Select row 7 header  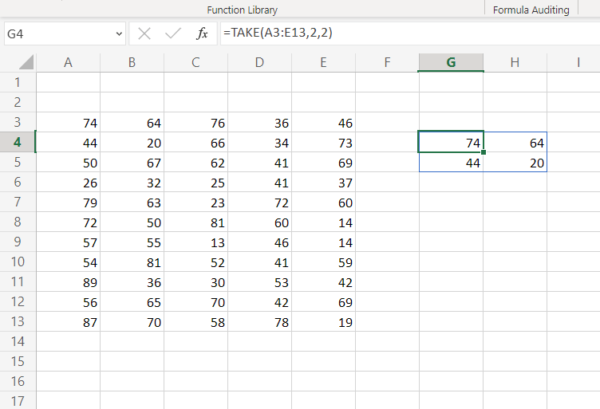[x=18, y=202]
